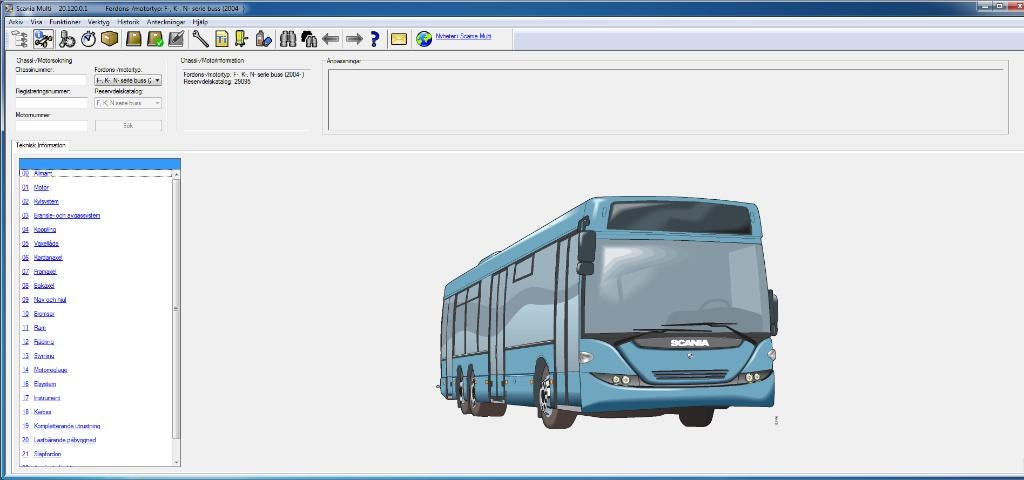Click the yellow envelope message icon
Image resolution: width=1024 pixels, height=480 pixels.
click(x=398, y=39)
